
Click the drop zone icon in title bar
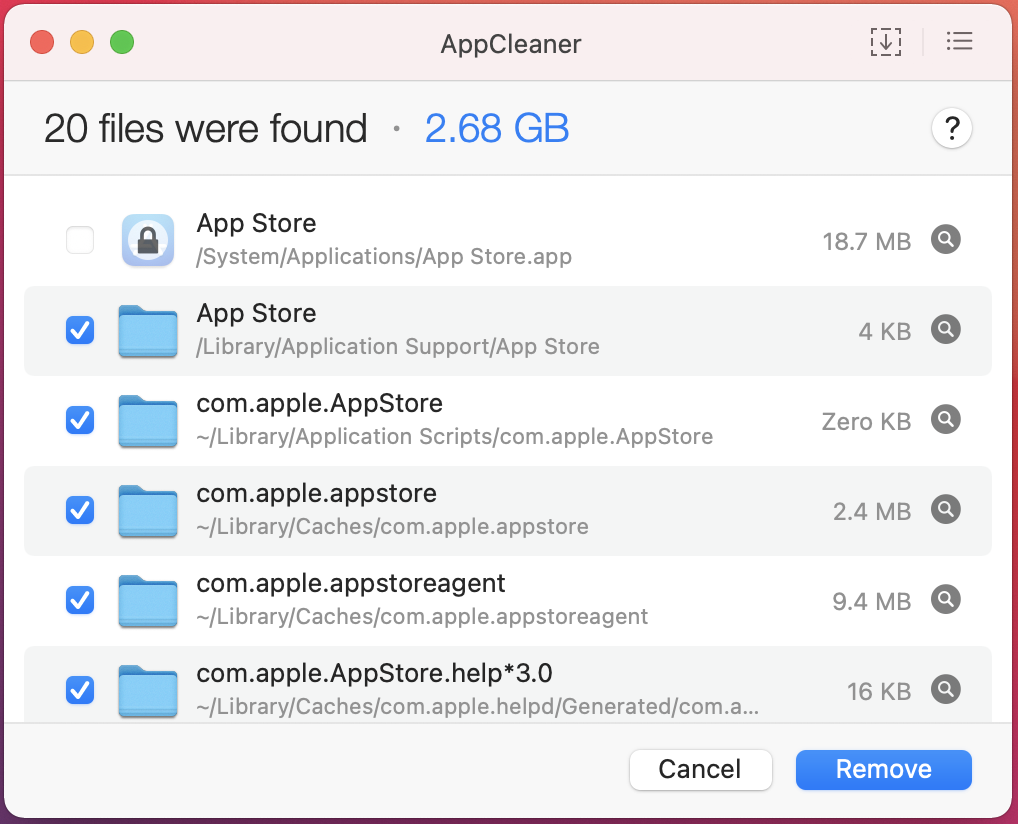pos(886,42)
